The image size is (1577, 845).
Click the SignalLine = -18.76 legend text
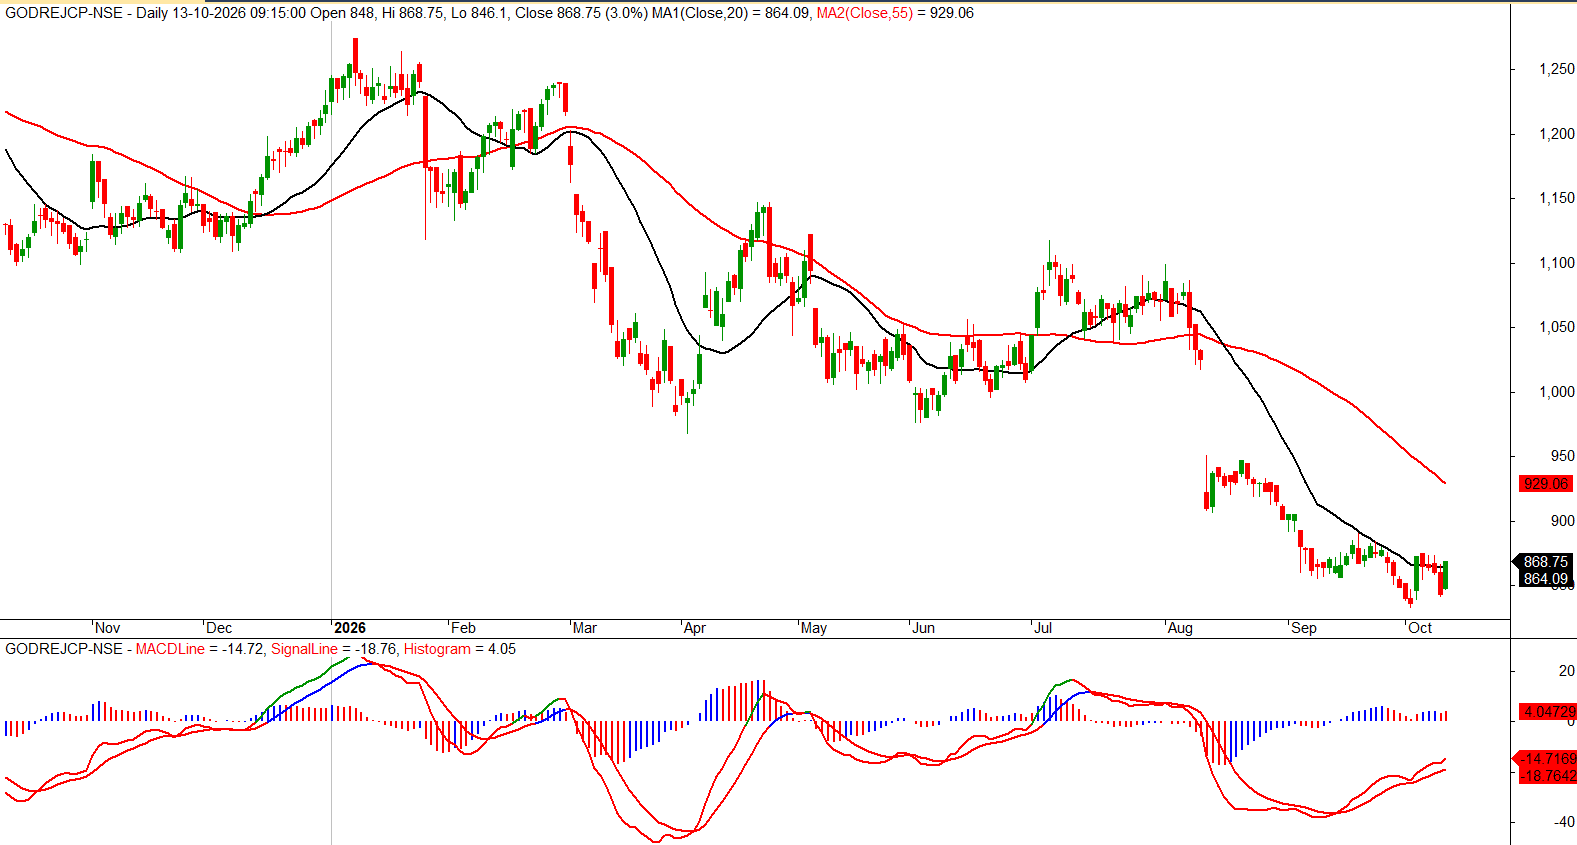pyautogui.click(x=334, y=649)
